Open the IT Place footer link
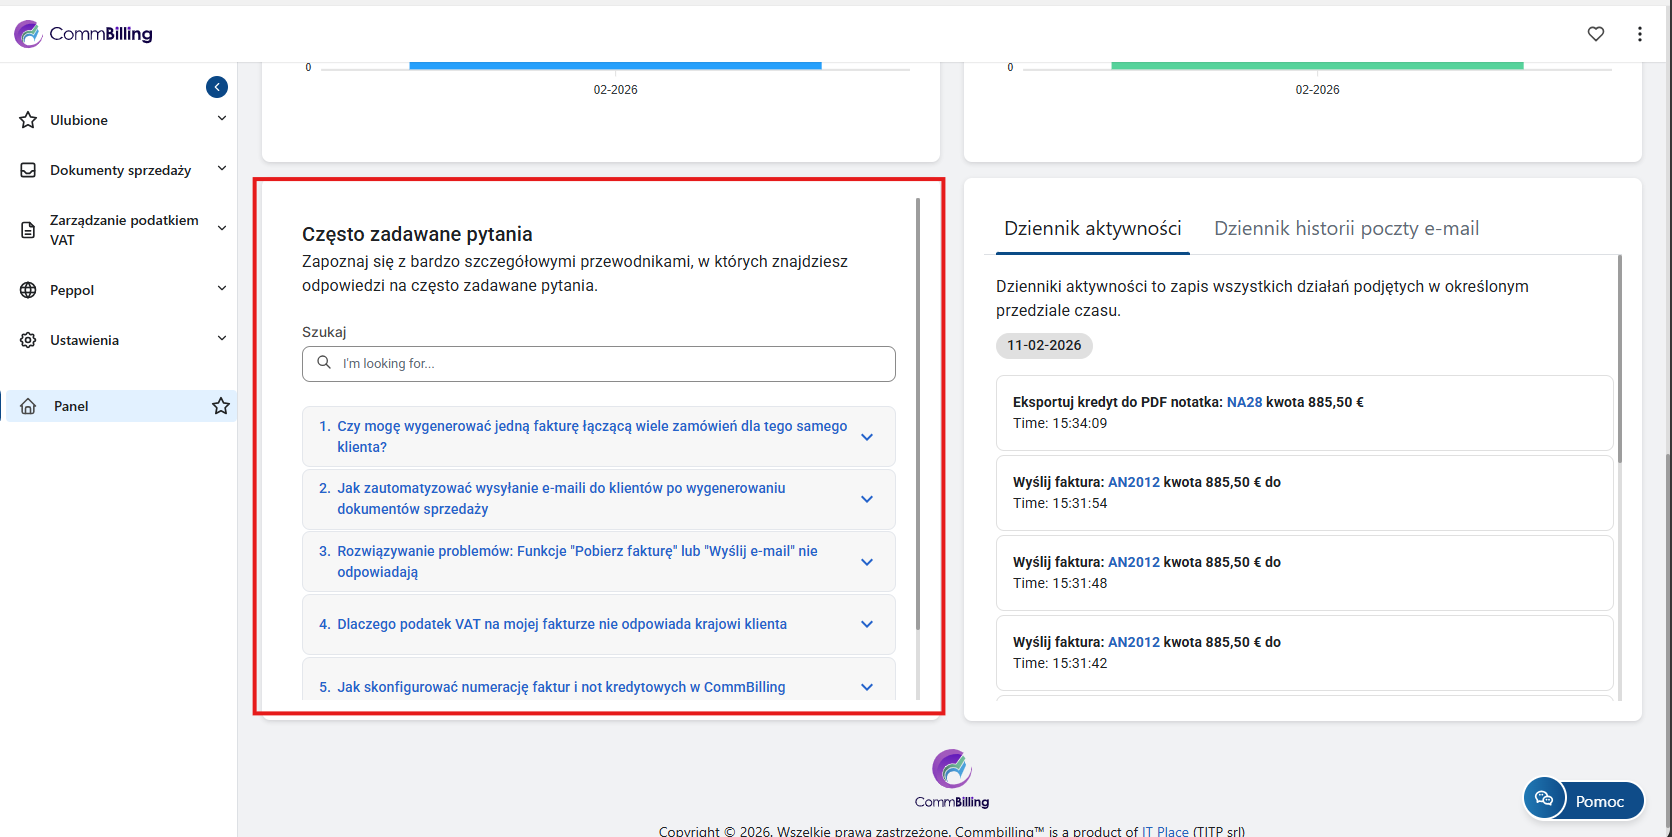The width and height of the screenshot is (1672, 837). click(x=1165, y=831)
